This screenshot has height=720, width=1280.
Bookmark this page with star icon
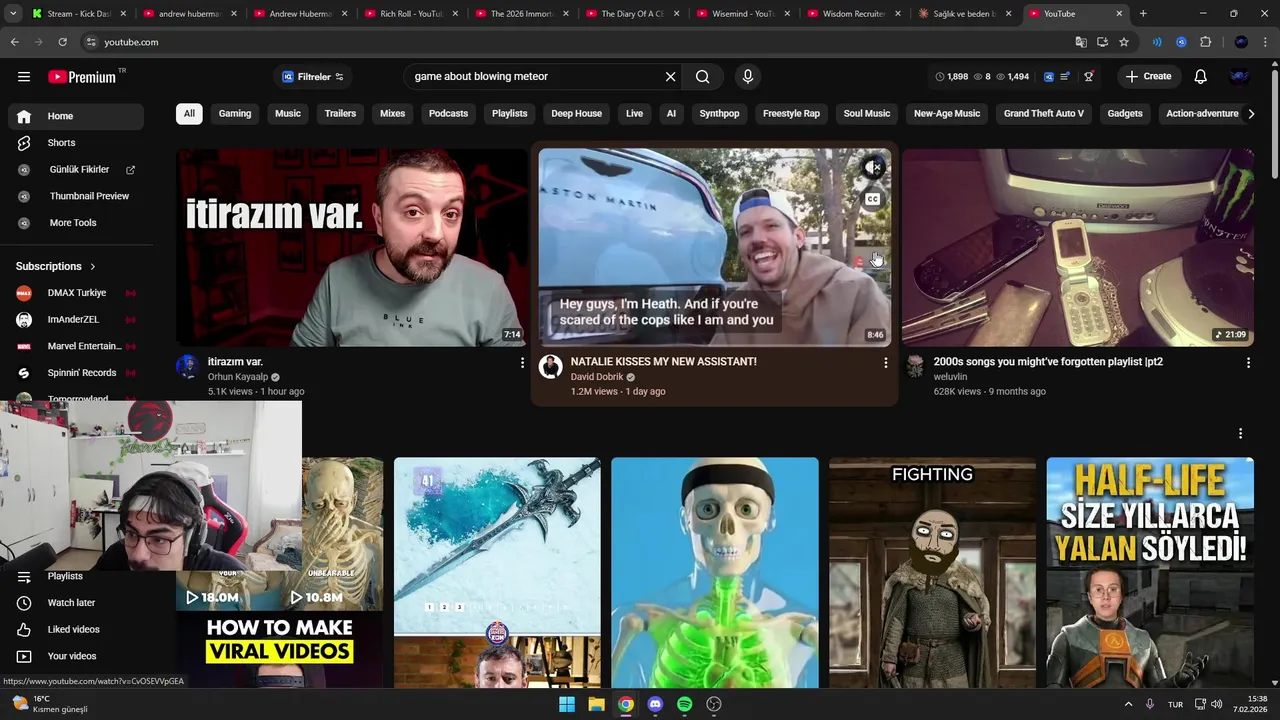1124,42
